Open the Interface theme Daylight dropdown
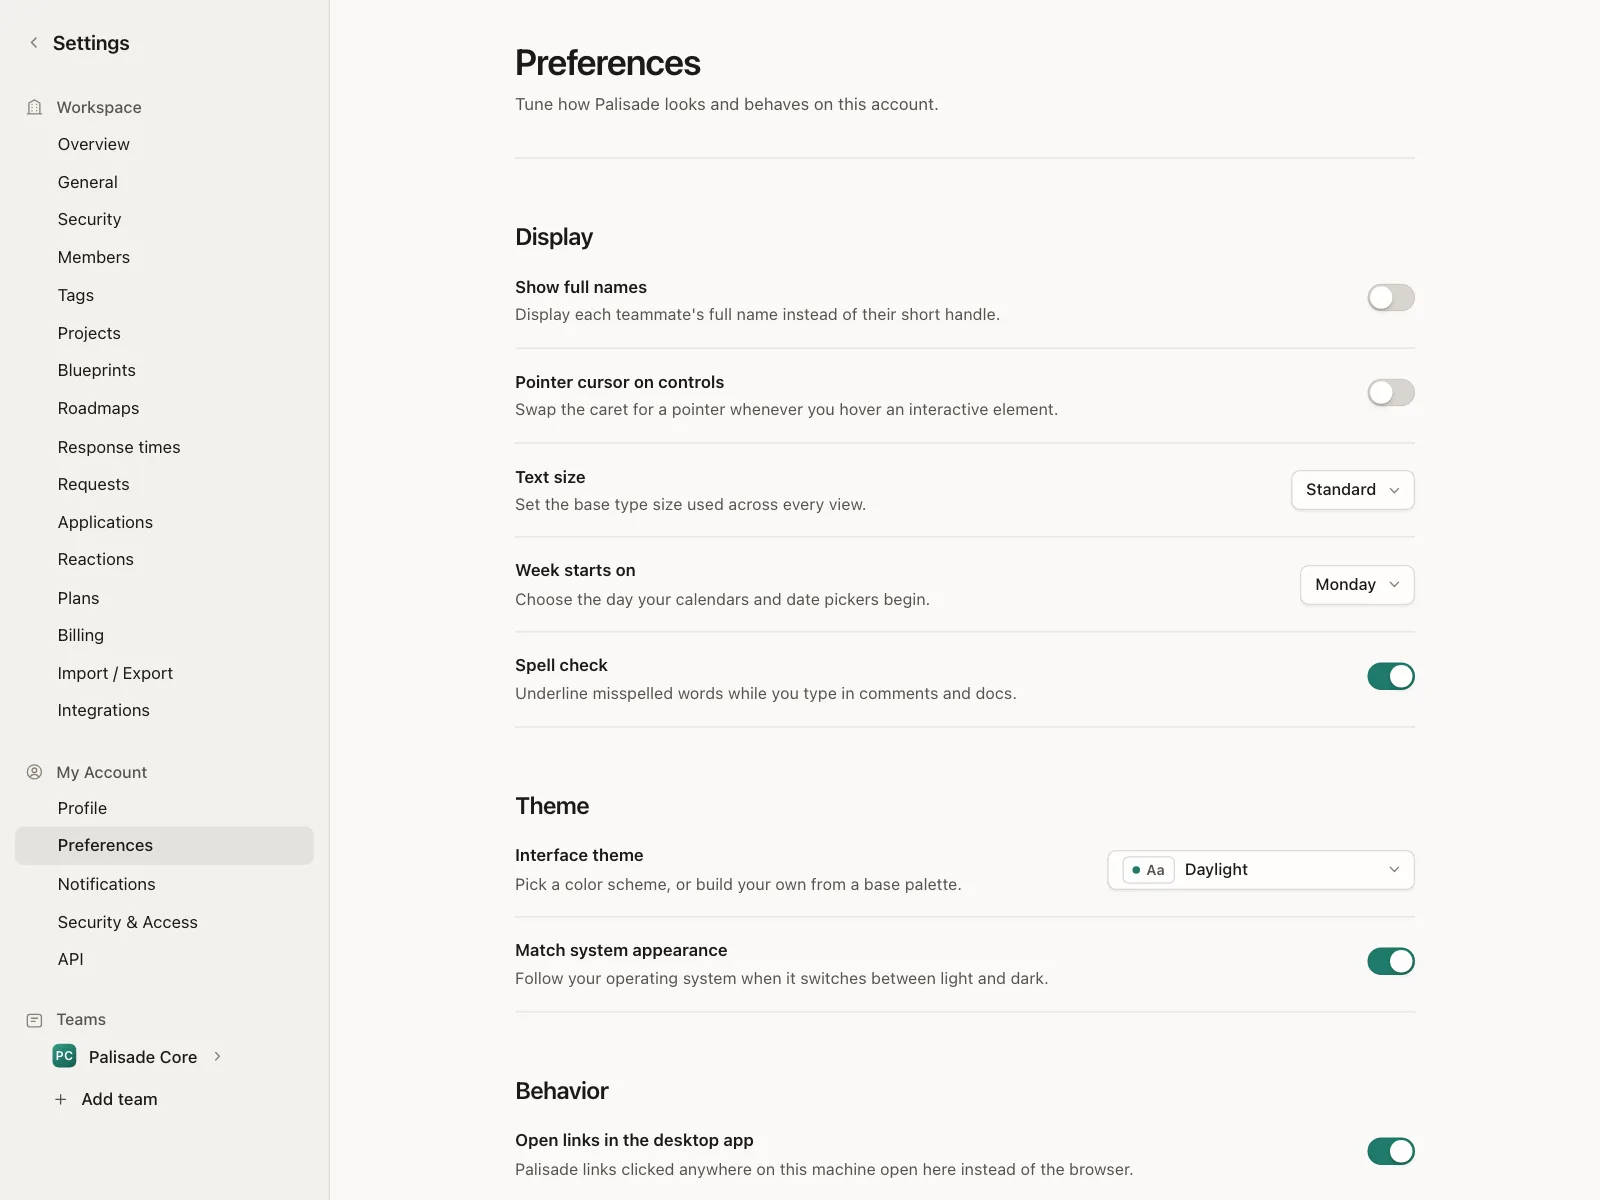Image resolution: width=1600 pixels, height=1200 pixels. 1261,870
